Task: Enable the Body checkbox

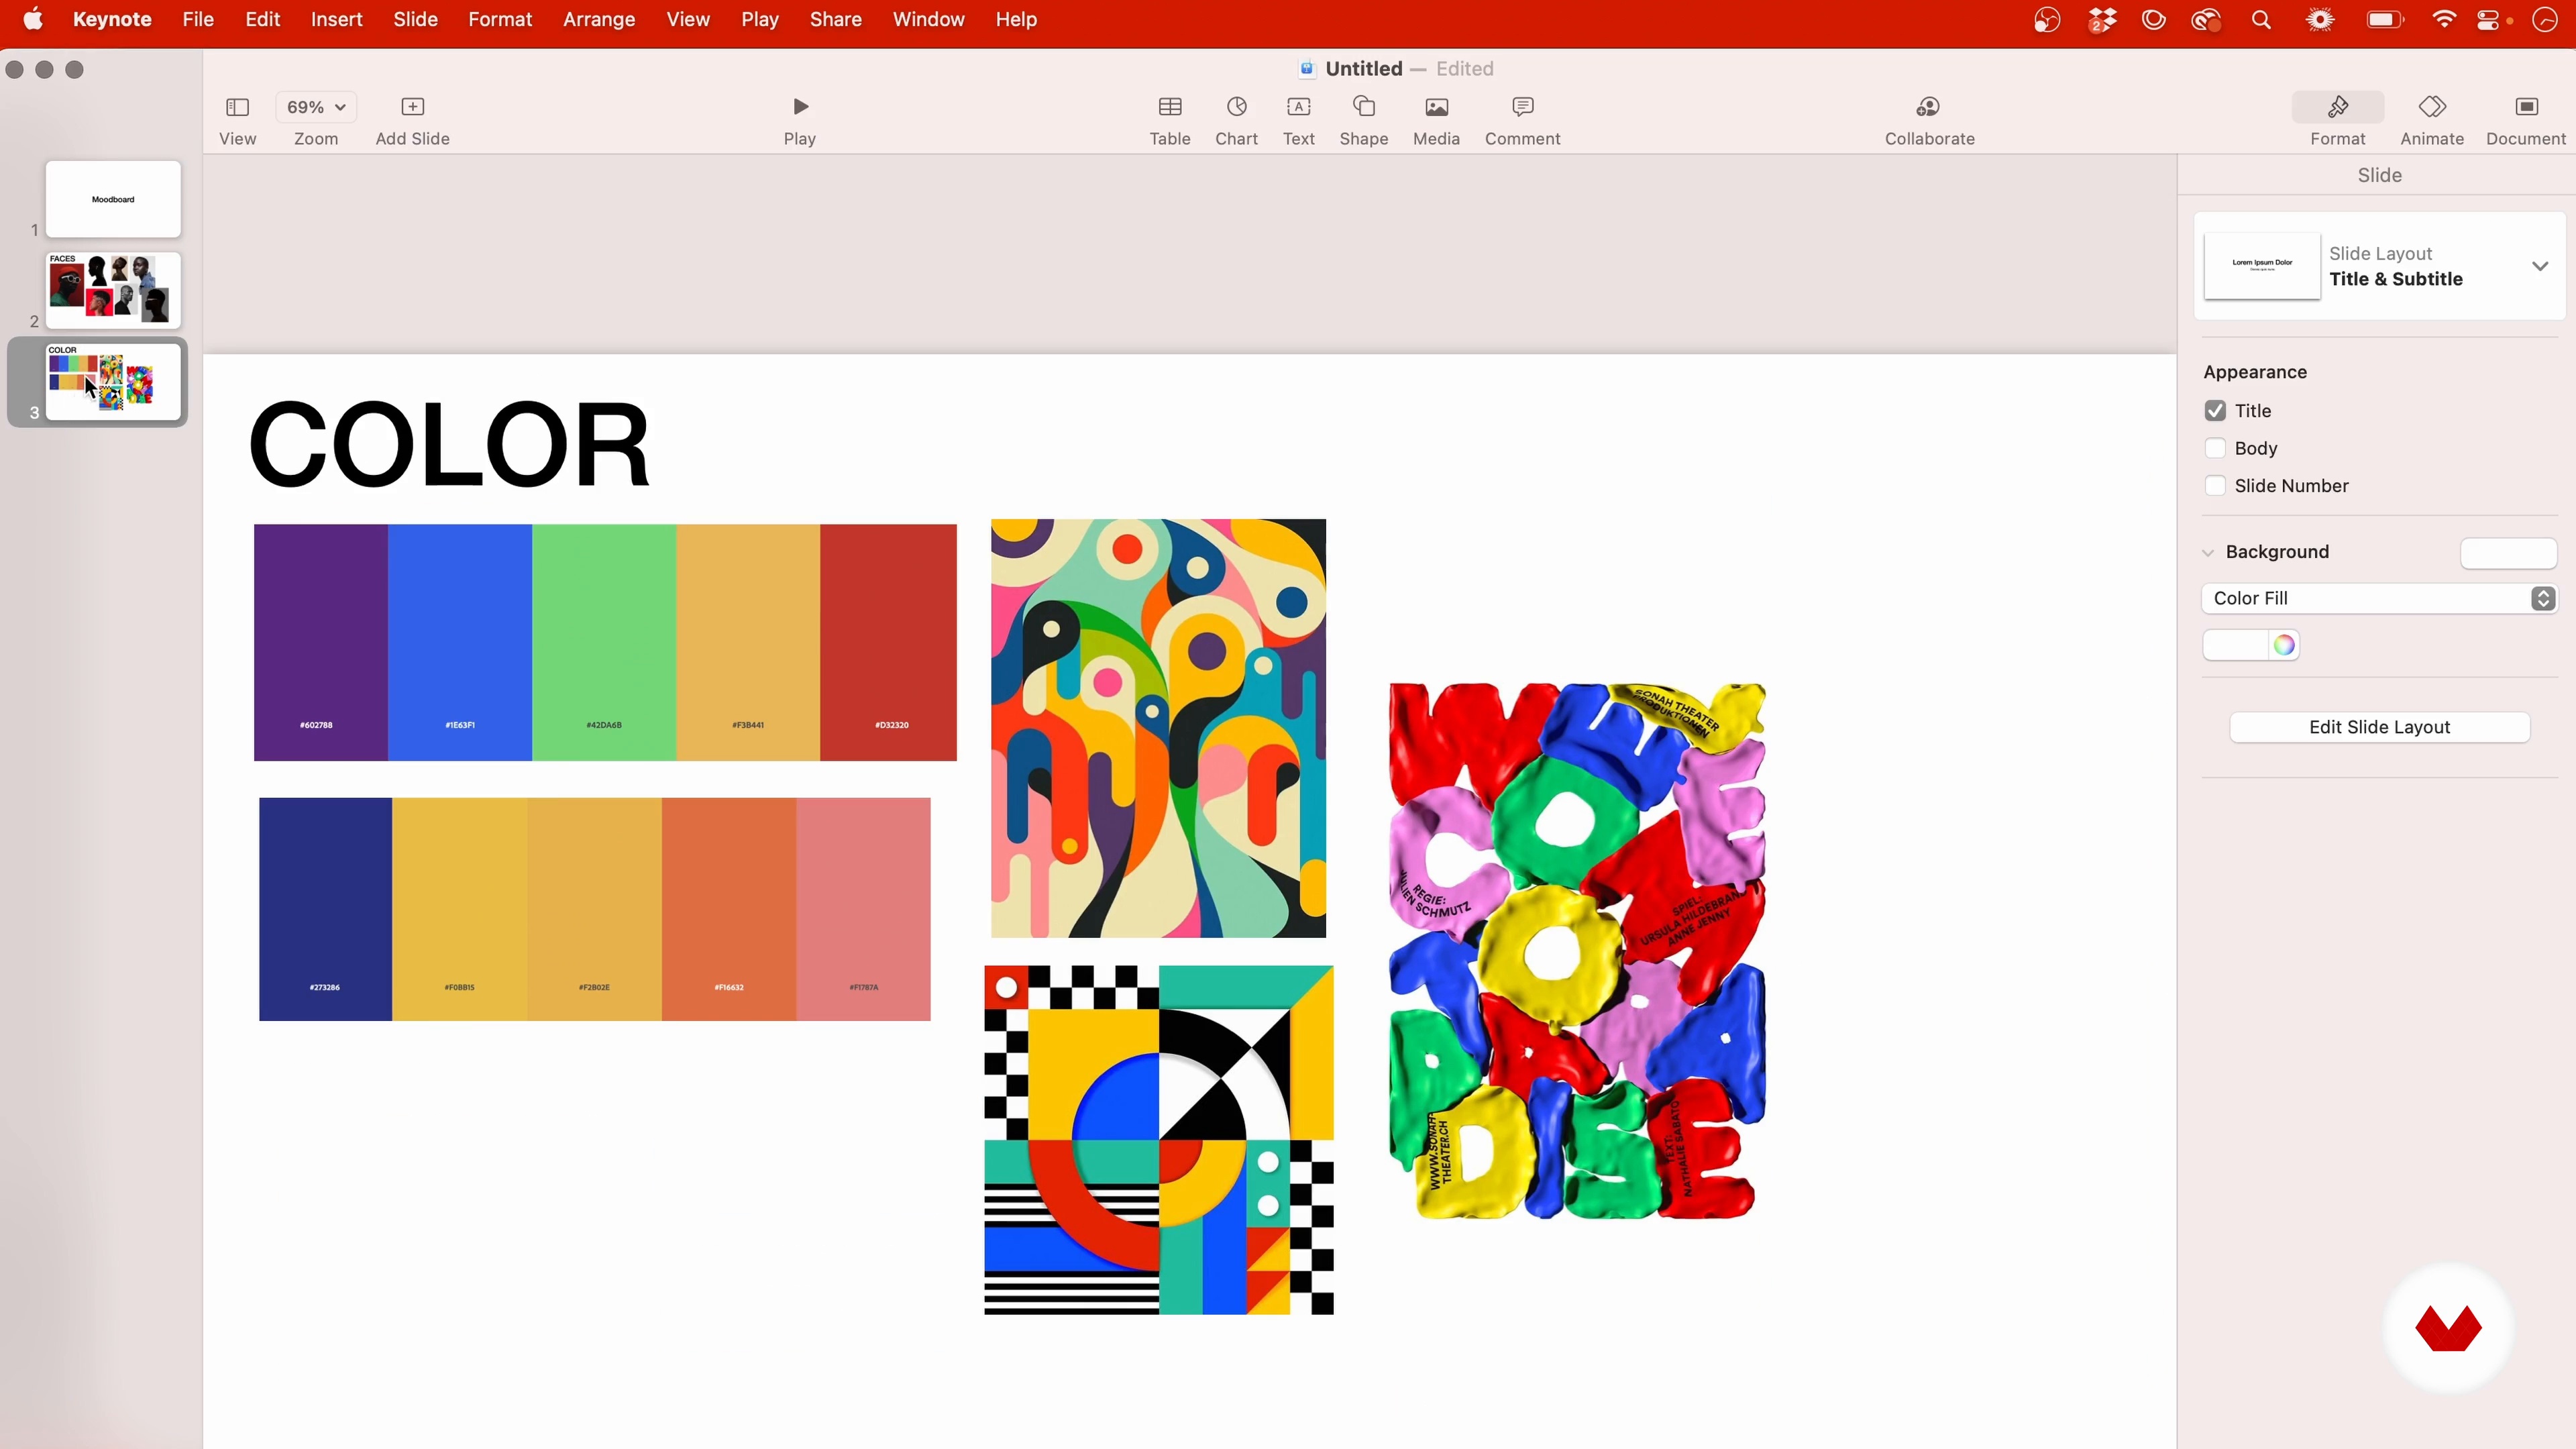Action: click(2215, 449)
